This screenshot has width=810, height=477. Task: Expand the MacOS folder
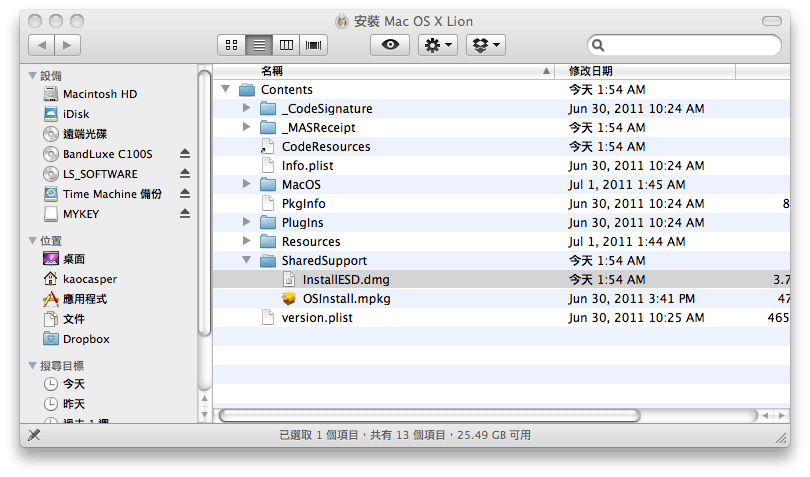pos(246,183)
